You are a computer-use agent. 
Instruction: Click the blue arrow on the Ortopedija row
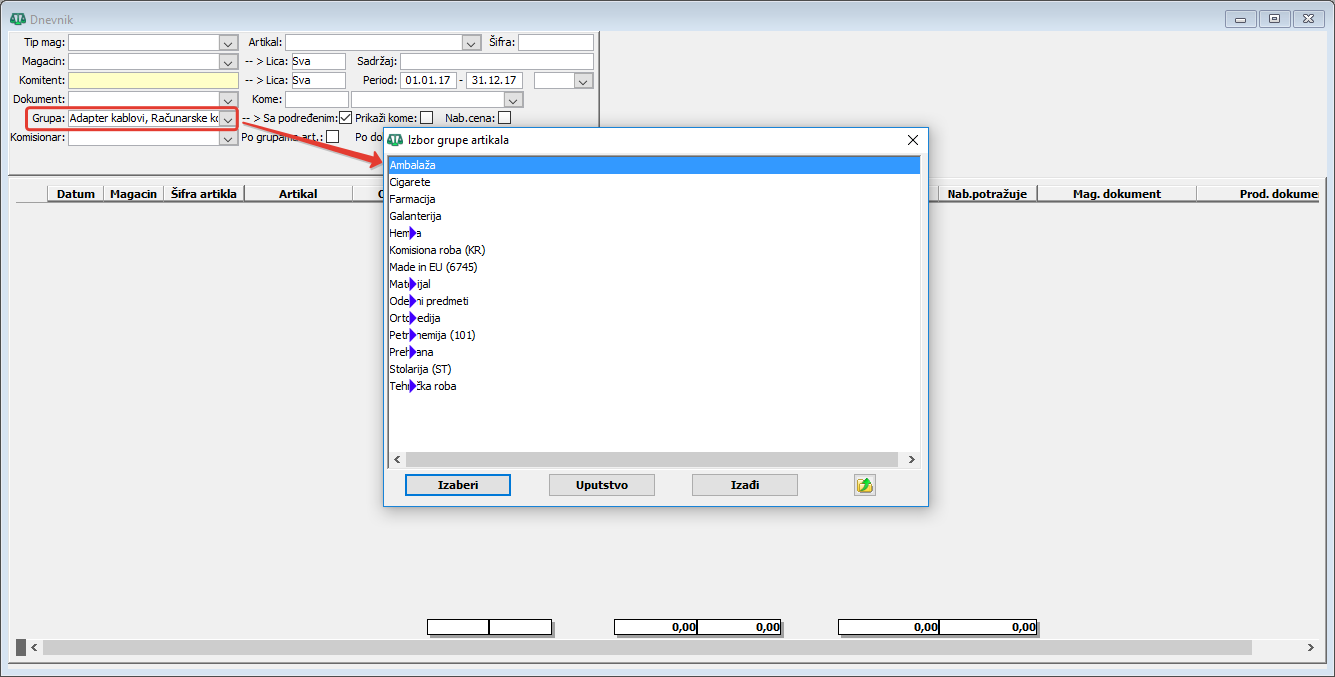413,318
